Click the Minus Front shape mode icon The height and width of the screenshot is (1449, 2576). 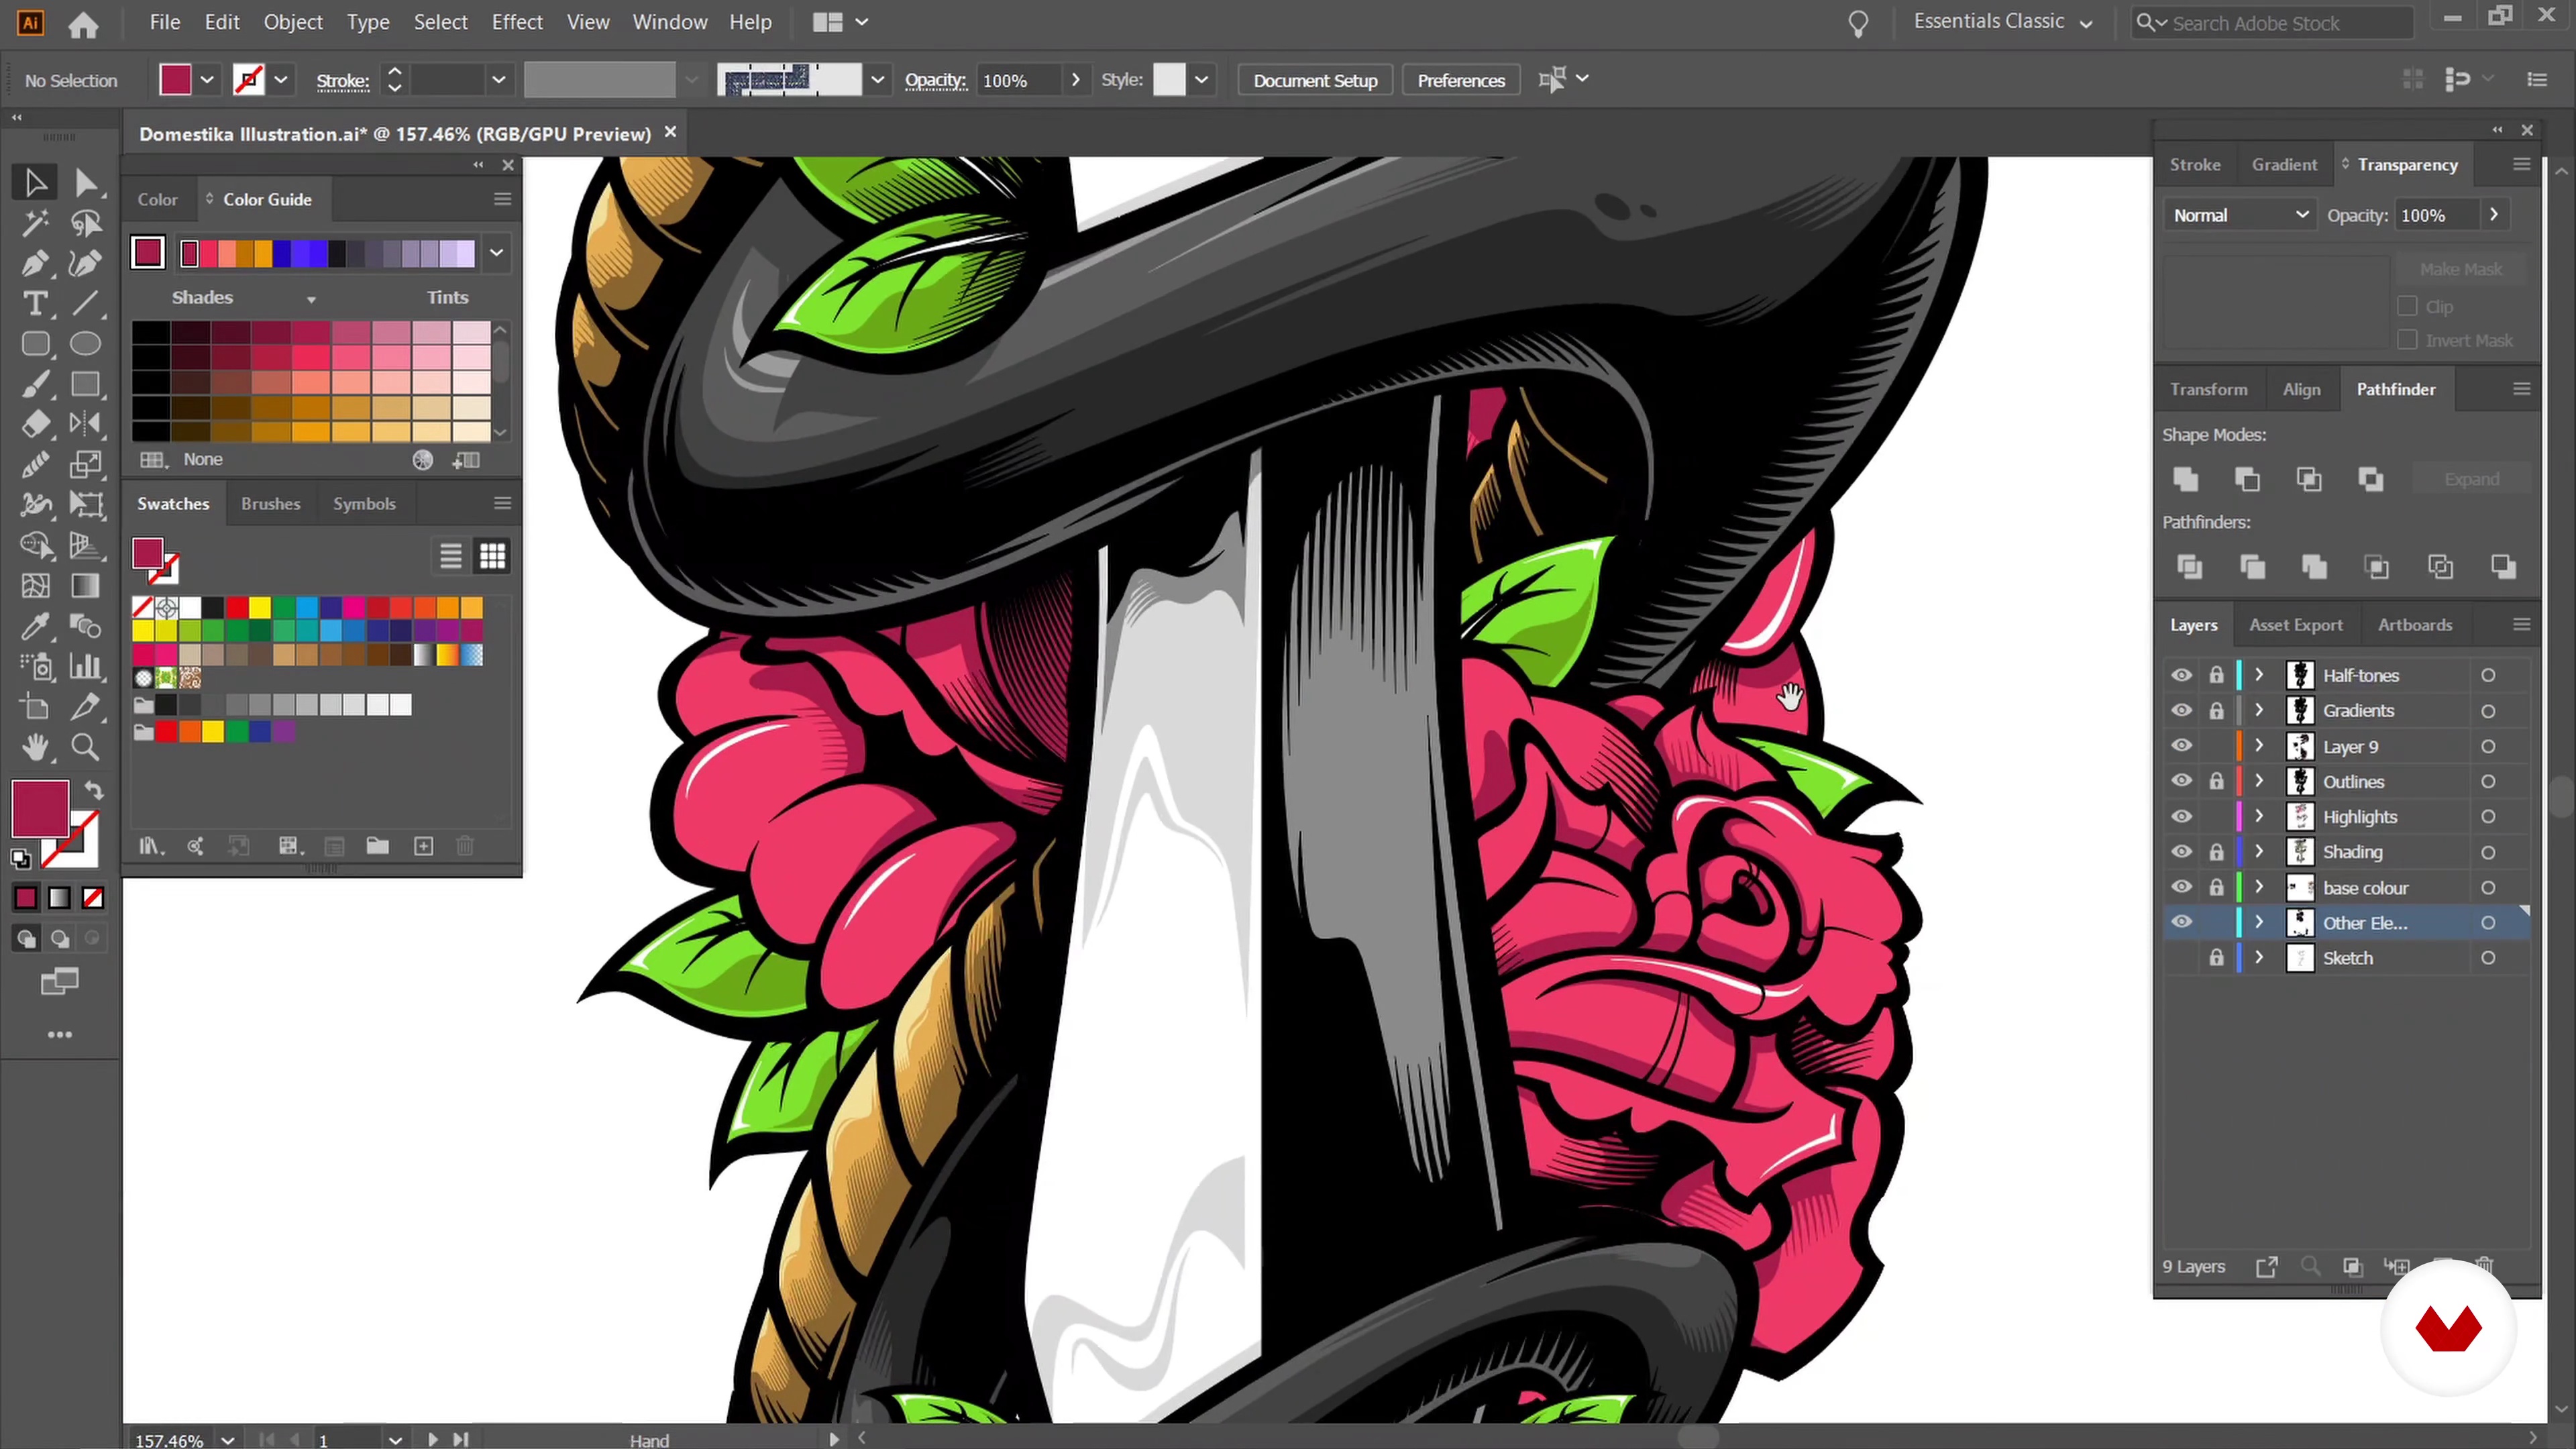pyautogui.click(x=2247, y=479)
